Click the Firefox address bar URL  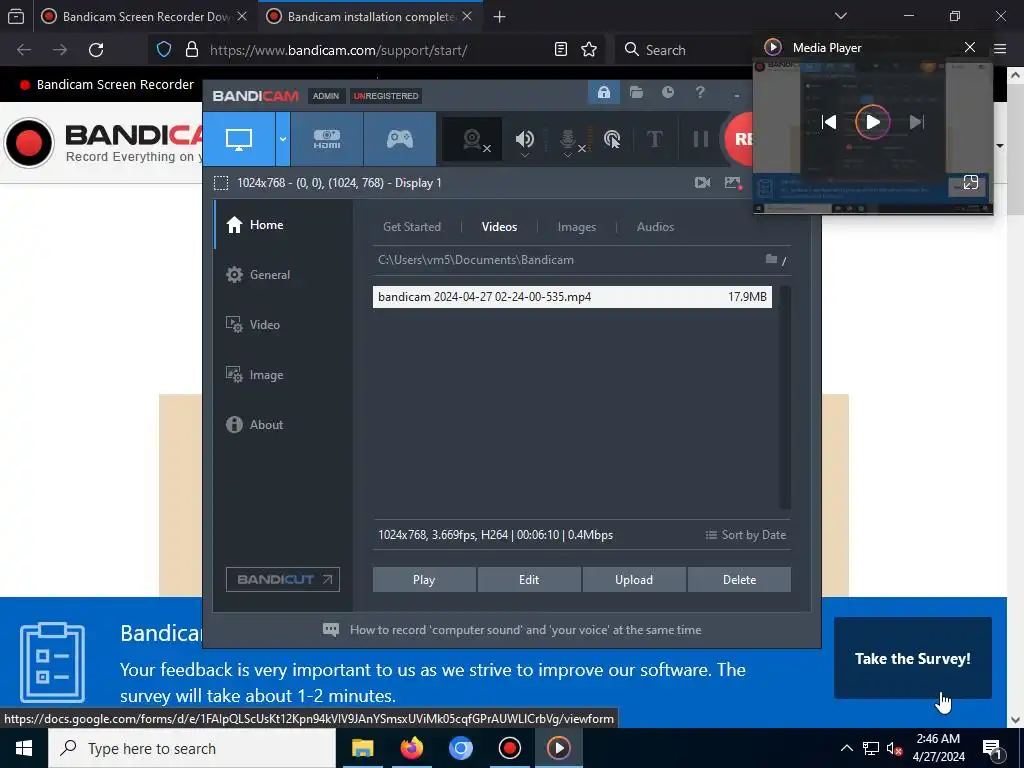[x=338, y=50]
